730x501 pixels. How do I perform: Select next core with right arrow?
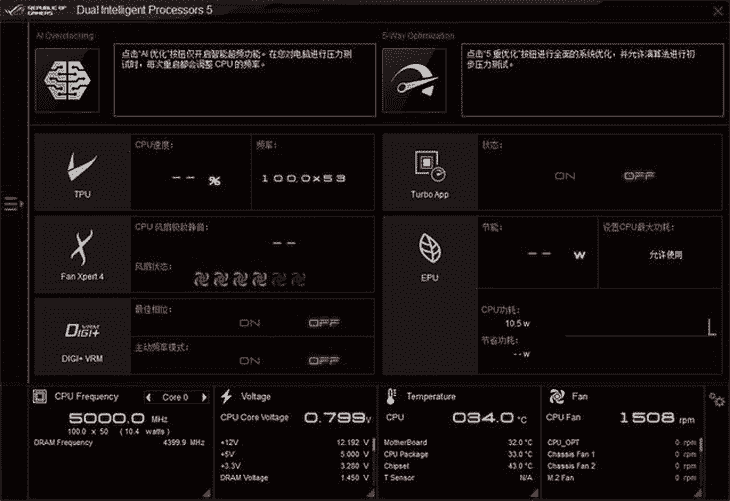click(204, 397)
